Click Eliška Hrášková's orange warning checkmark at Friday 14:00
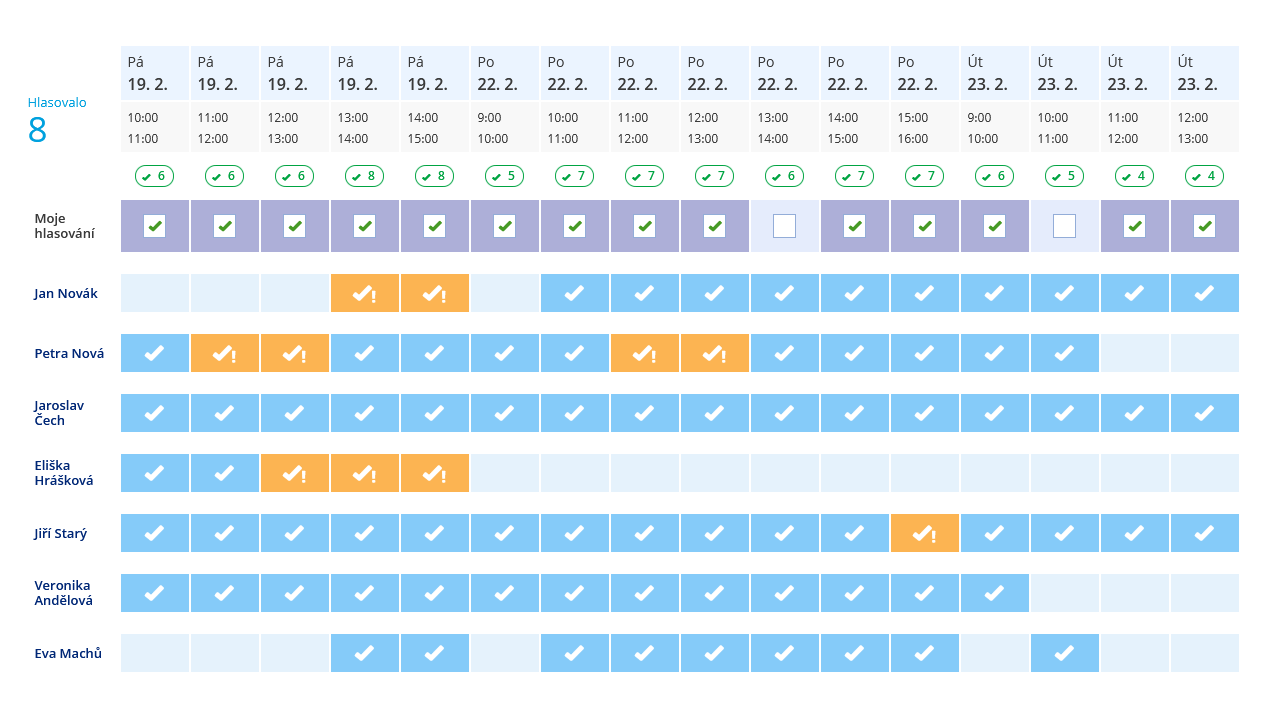1280x720 pixels. point(435,473)
